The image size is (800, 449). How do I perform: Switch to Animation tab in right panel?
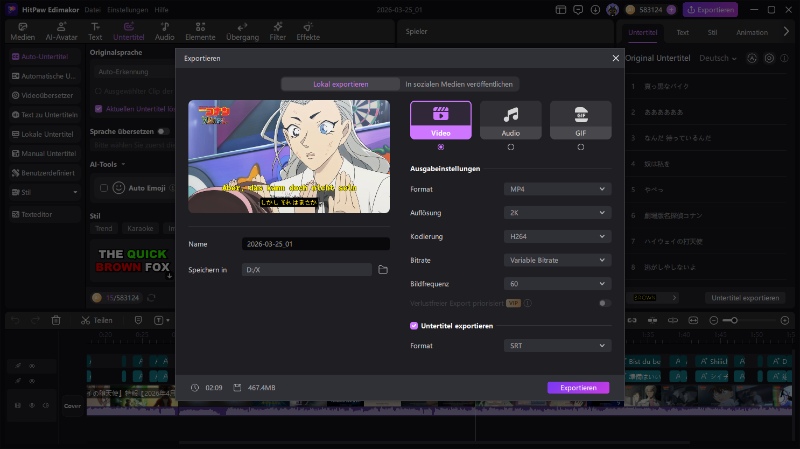click(752, 32)
